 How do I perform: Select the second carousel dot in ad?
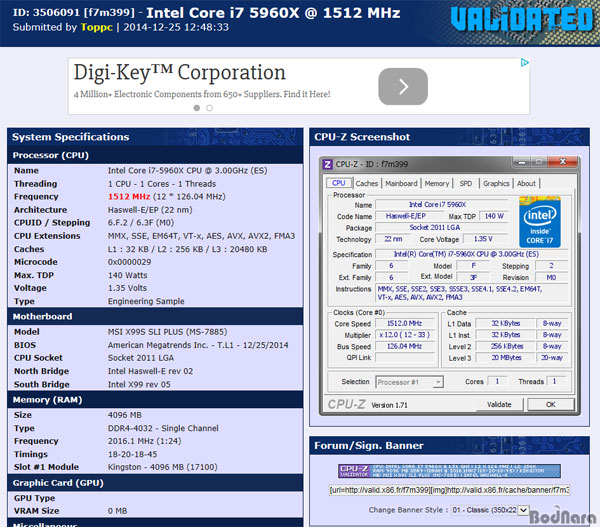(x=209, y=108)
